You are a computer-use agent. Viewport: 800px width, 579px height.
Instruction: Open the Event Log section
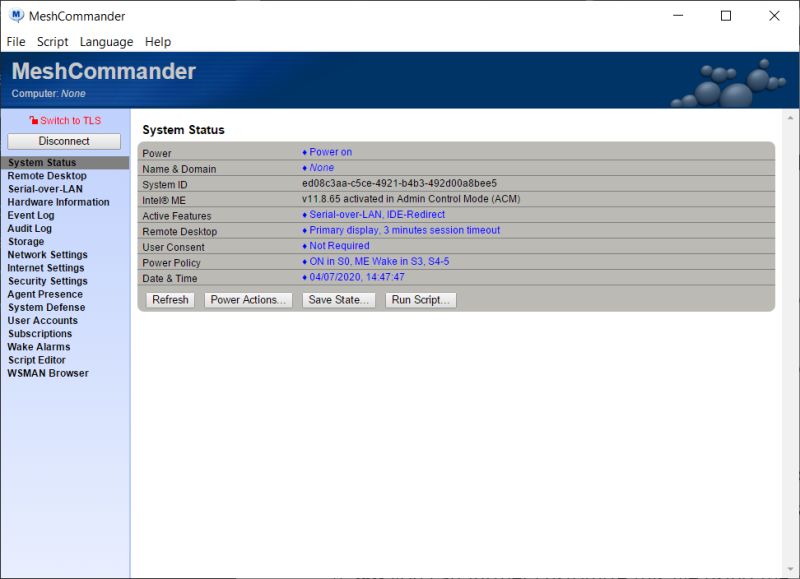[31, 215]
